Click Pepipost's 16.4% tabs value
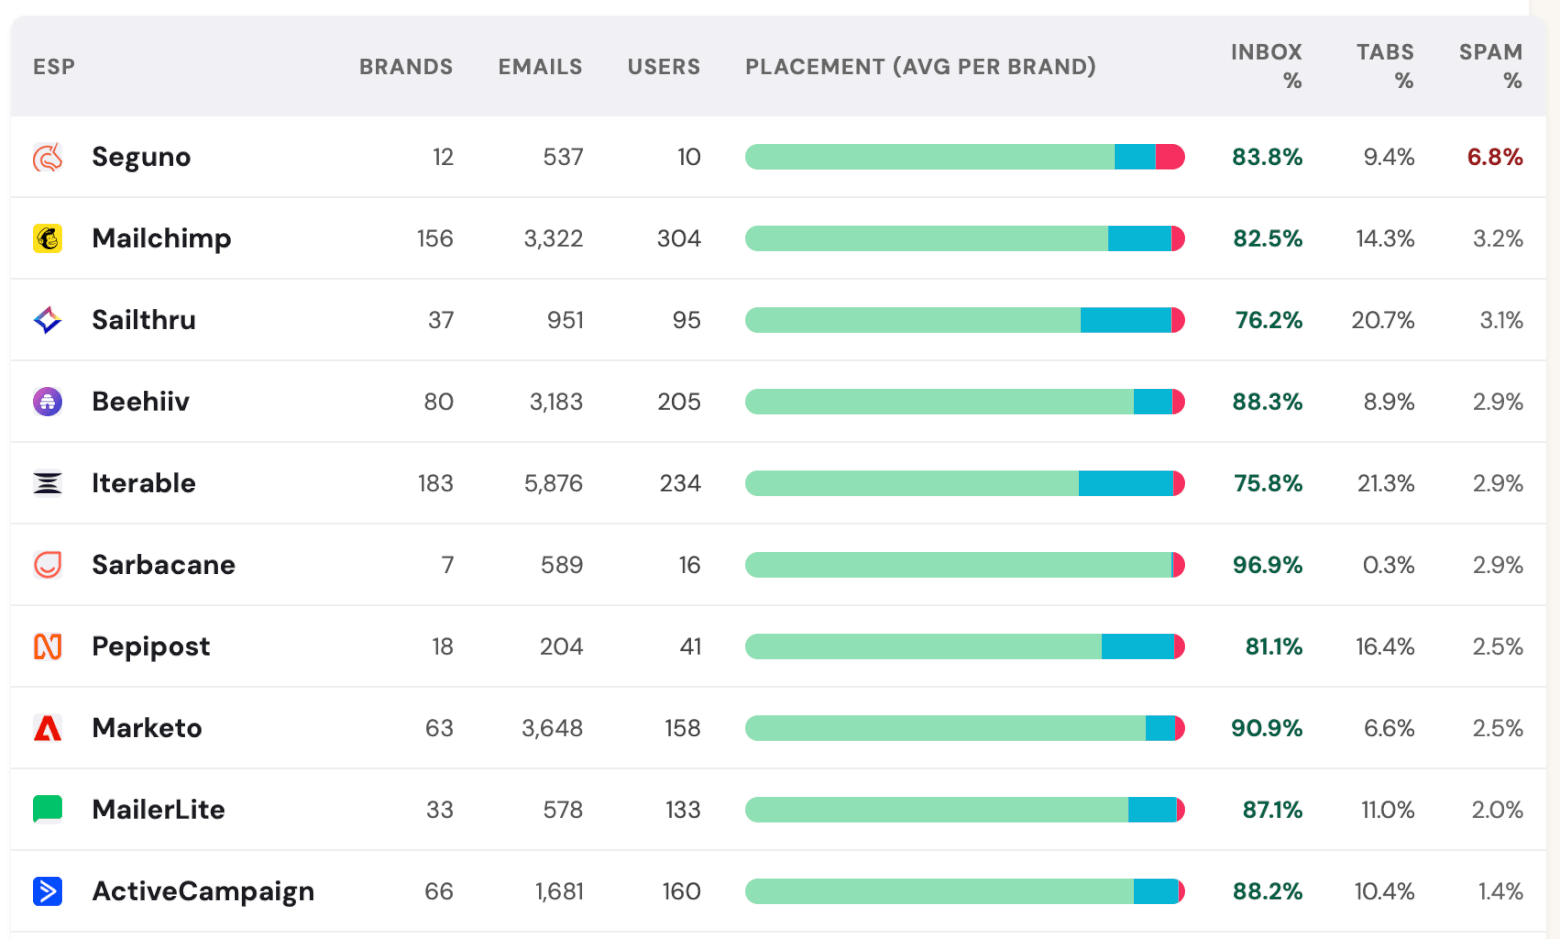Screen dimensions: 1560x939 click(1385, 647)
